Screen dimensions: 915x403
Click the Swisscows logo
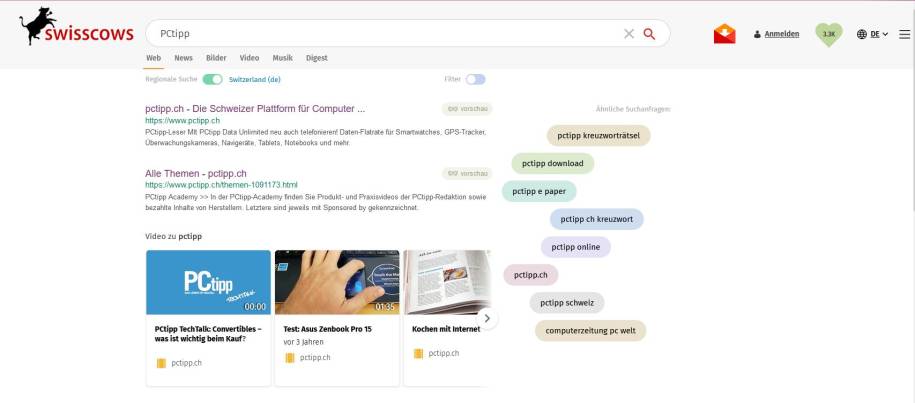pyautogui.click(x=76, y=29)
